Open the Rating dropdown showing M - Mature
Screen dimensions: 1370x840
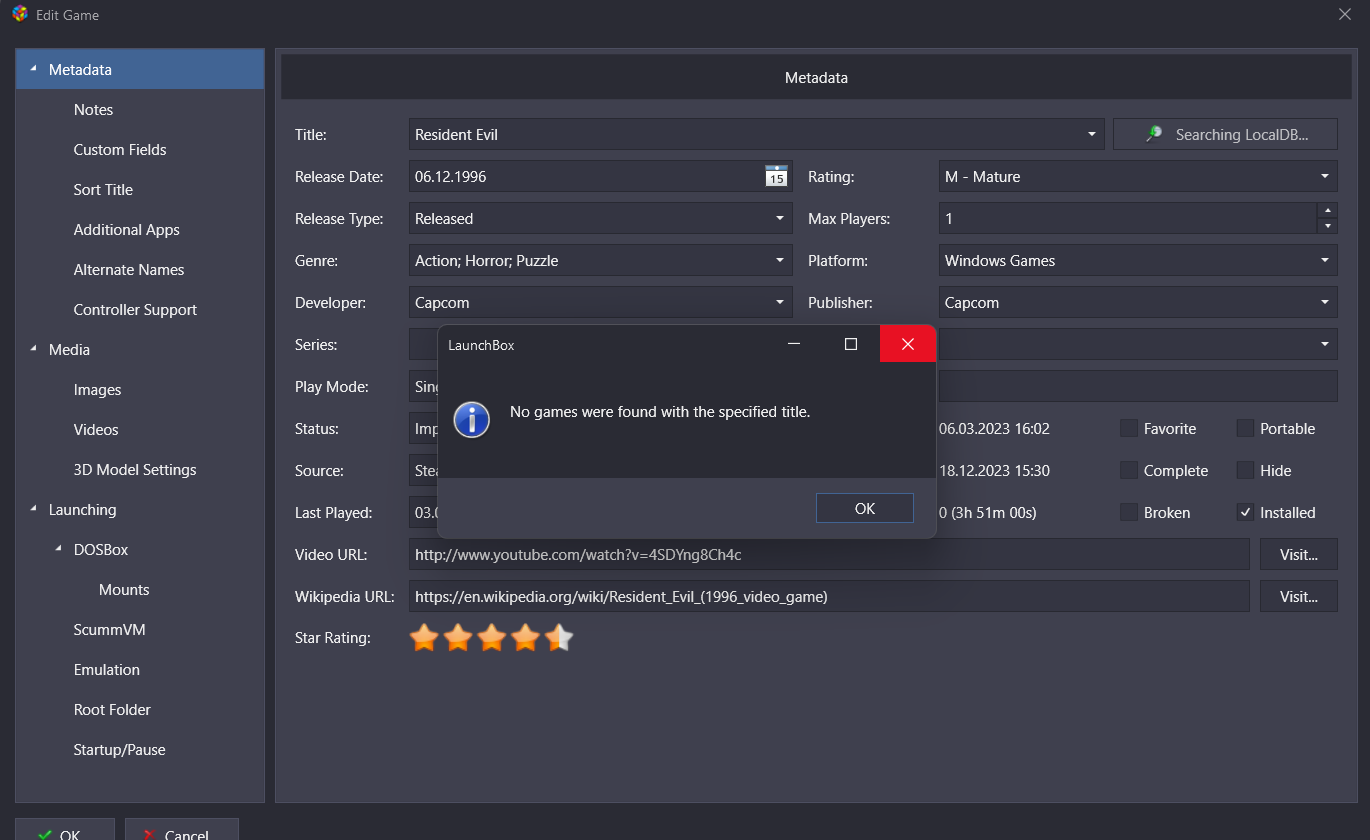1325,176
